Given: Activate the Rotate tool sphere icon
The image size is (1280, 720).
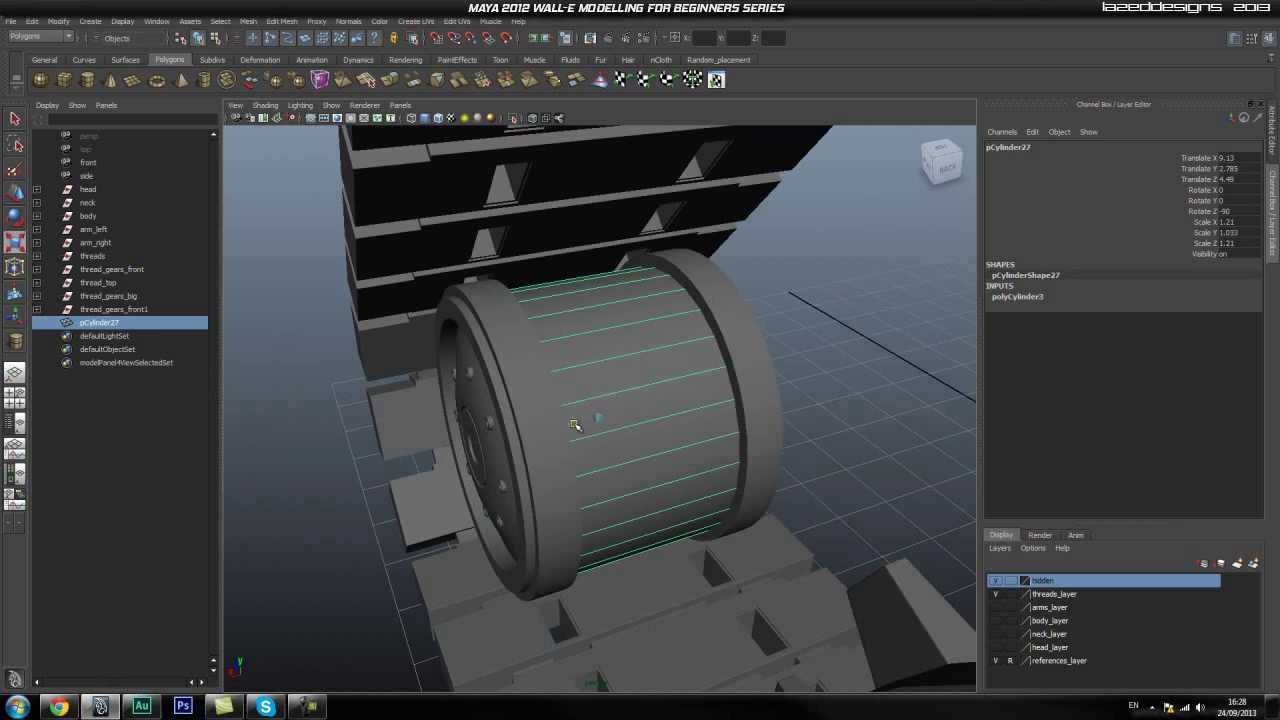Looking at the screenshot, I should coord(14,216).
